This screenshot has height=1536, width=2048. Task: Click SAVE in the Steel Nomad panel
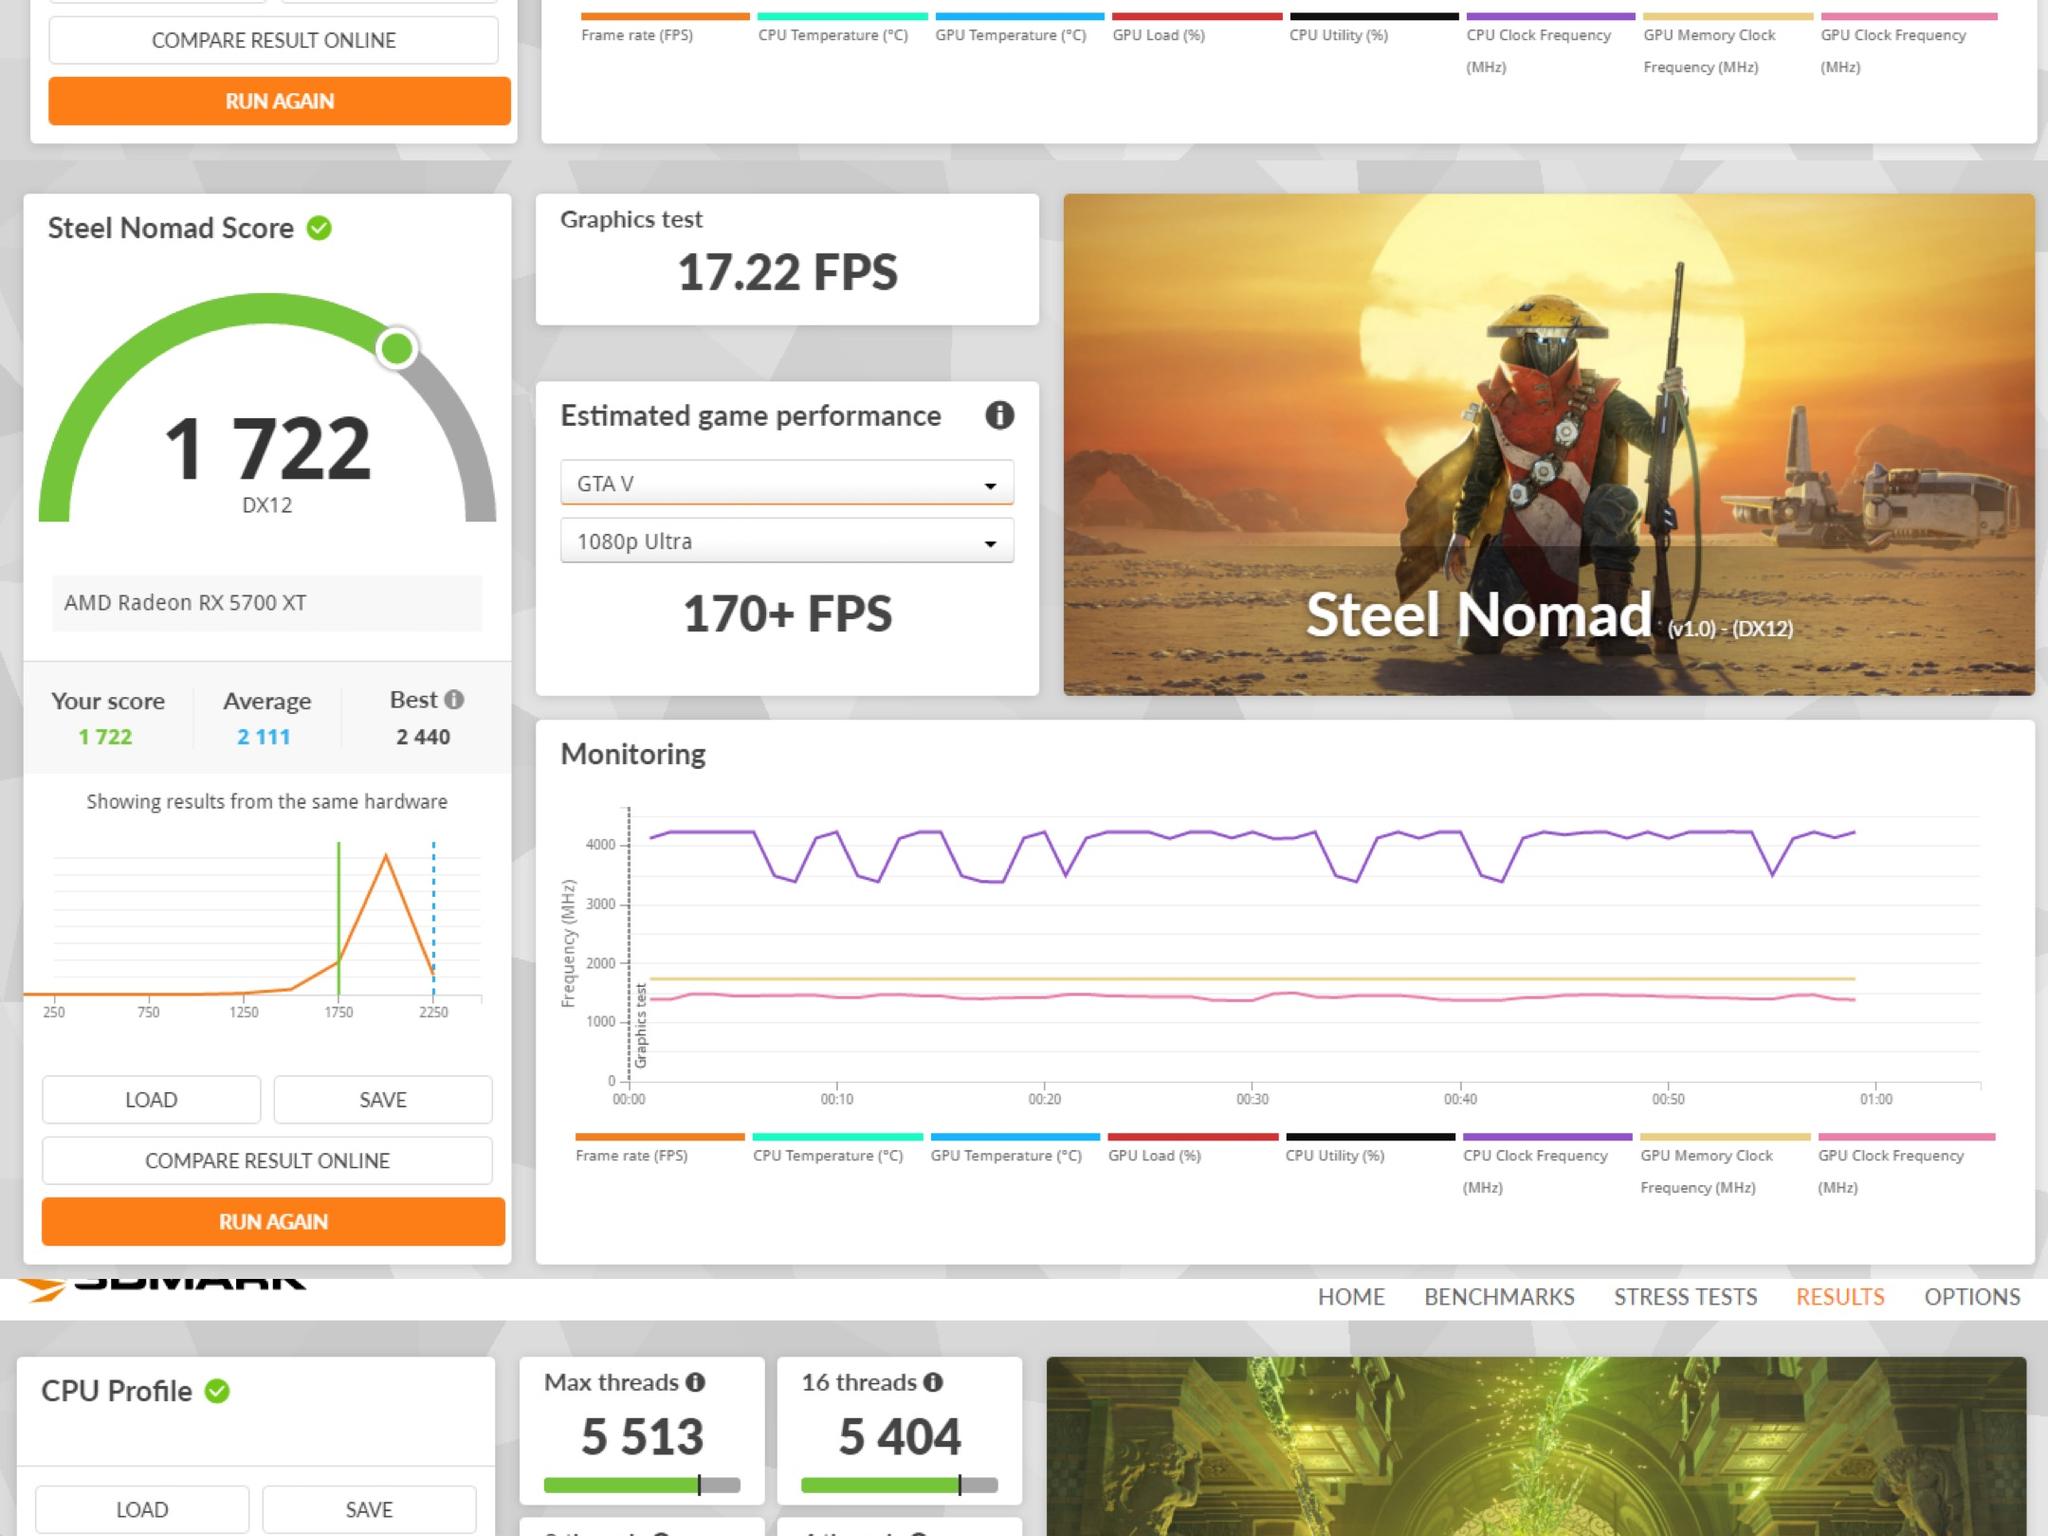click(383, 1099)
